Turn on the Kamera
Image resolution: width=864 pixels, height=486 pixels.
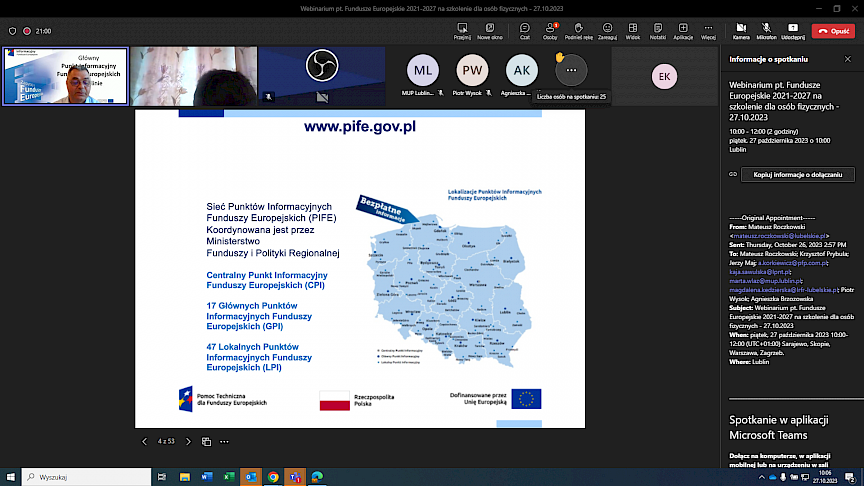[x=741, y=31]
